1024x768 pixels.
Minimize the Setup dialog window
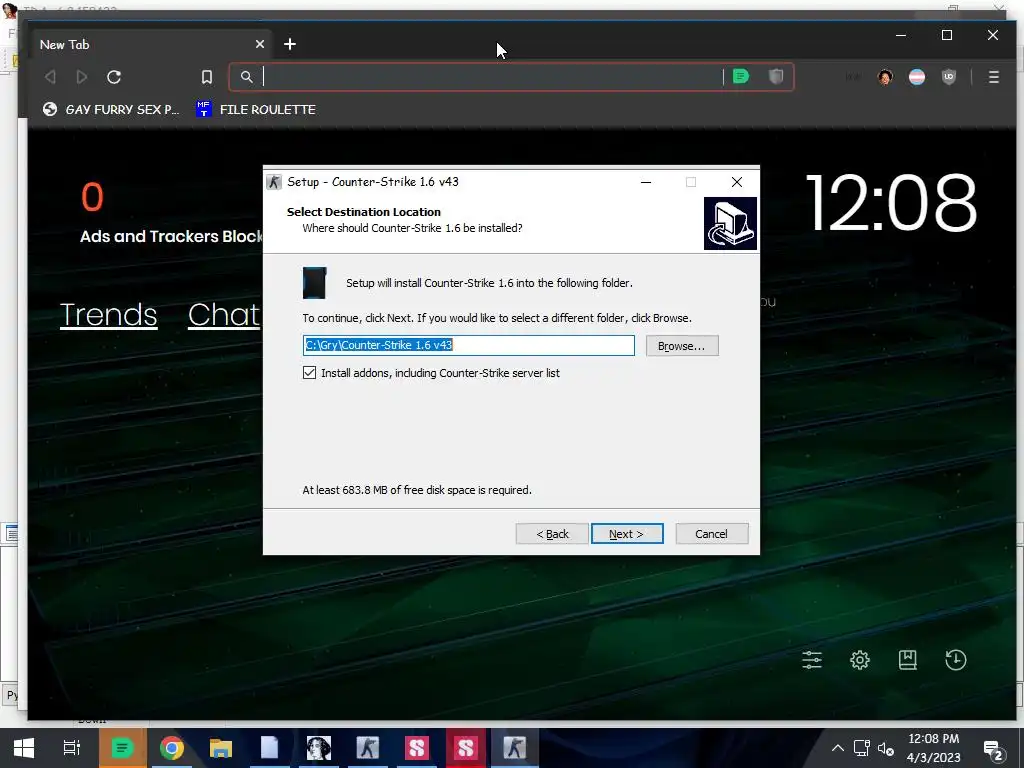tap(646, 182)
